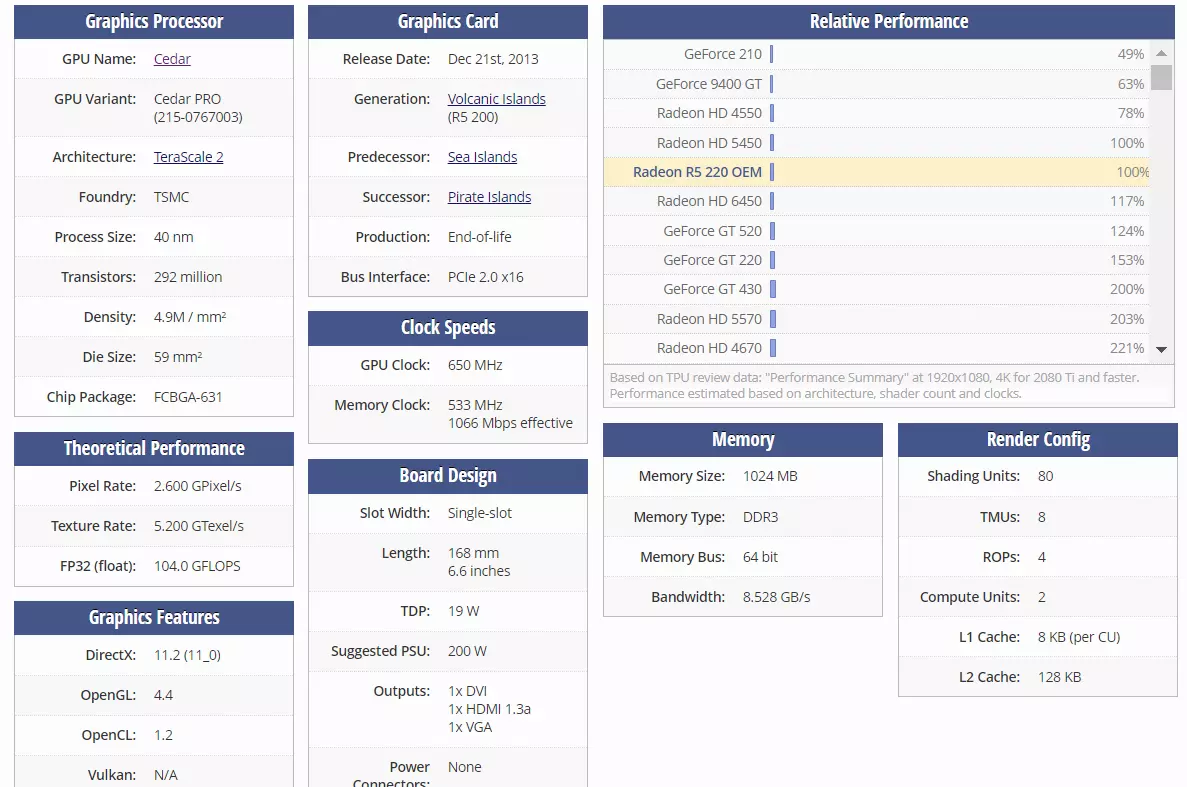Click the Release Date "Dec 21st, 2013"

[493, 59]
